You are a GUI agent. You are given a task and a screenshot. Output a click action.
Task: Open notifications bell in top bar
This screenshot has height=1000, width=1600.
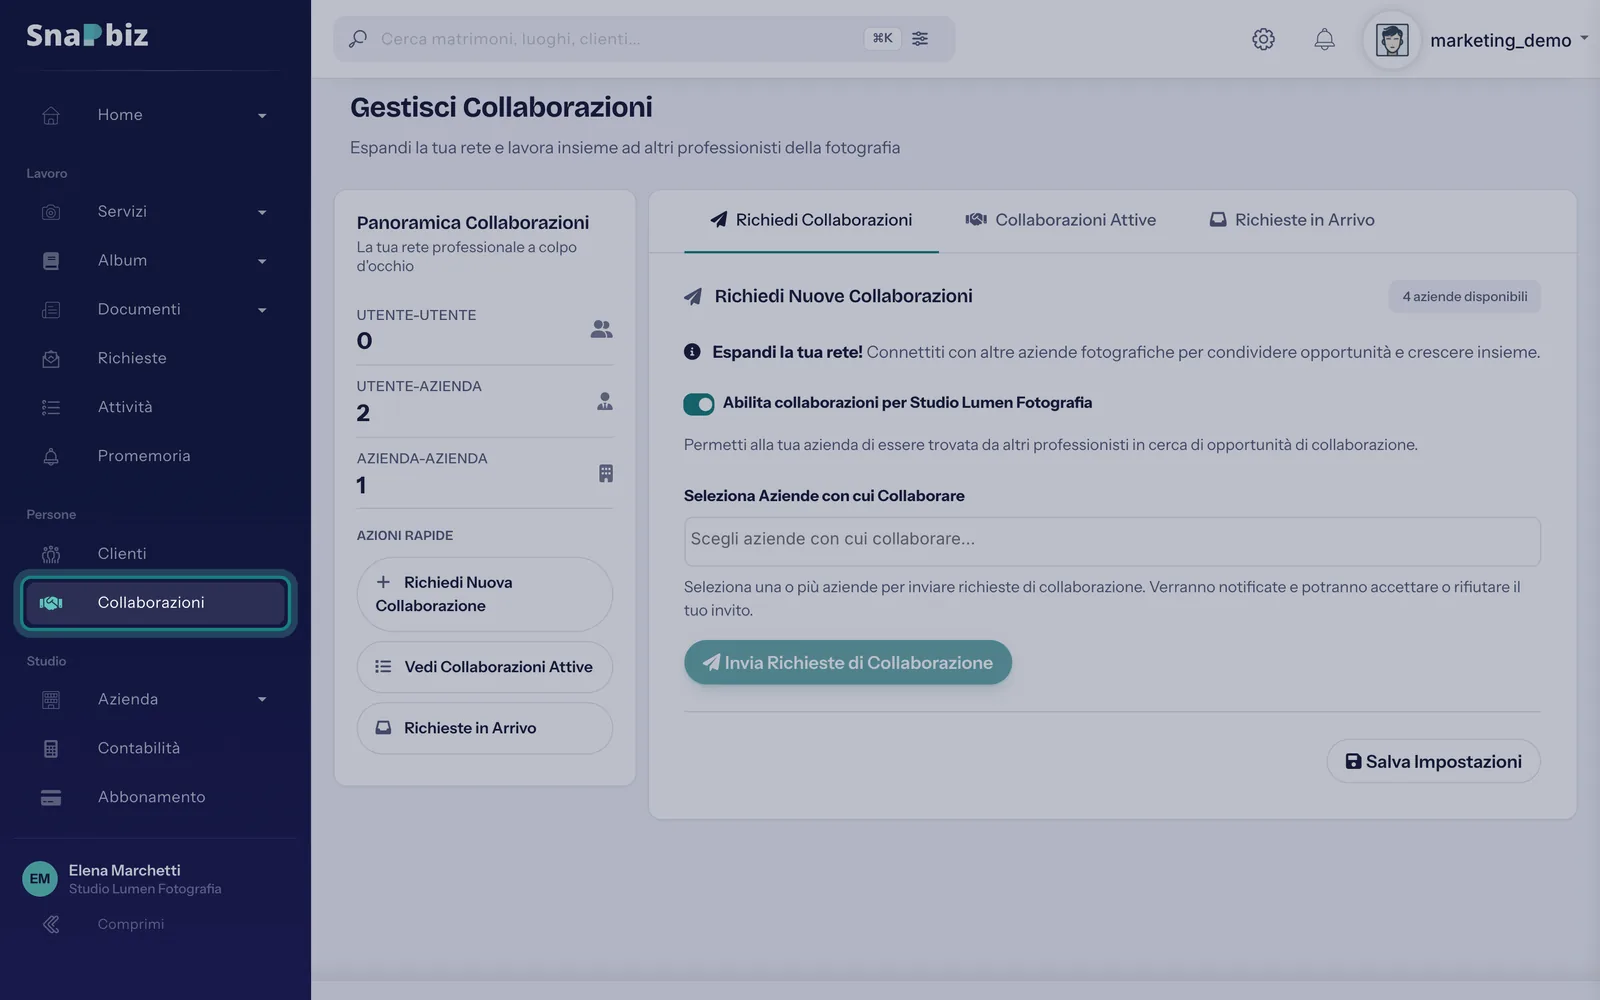(1324, 39)
